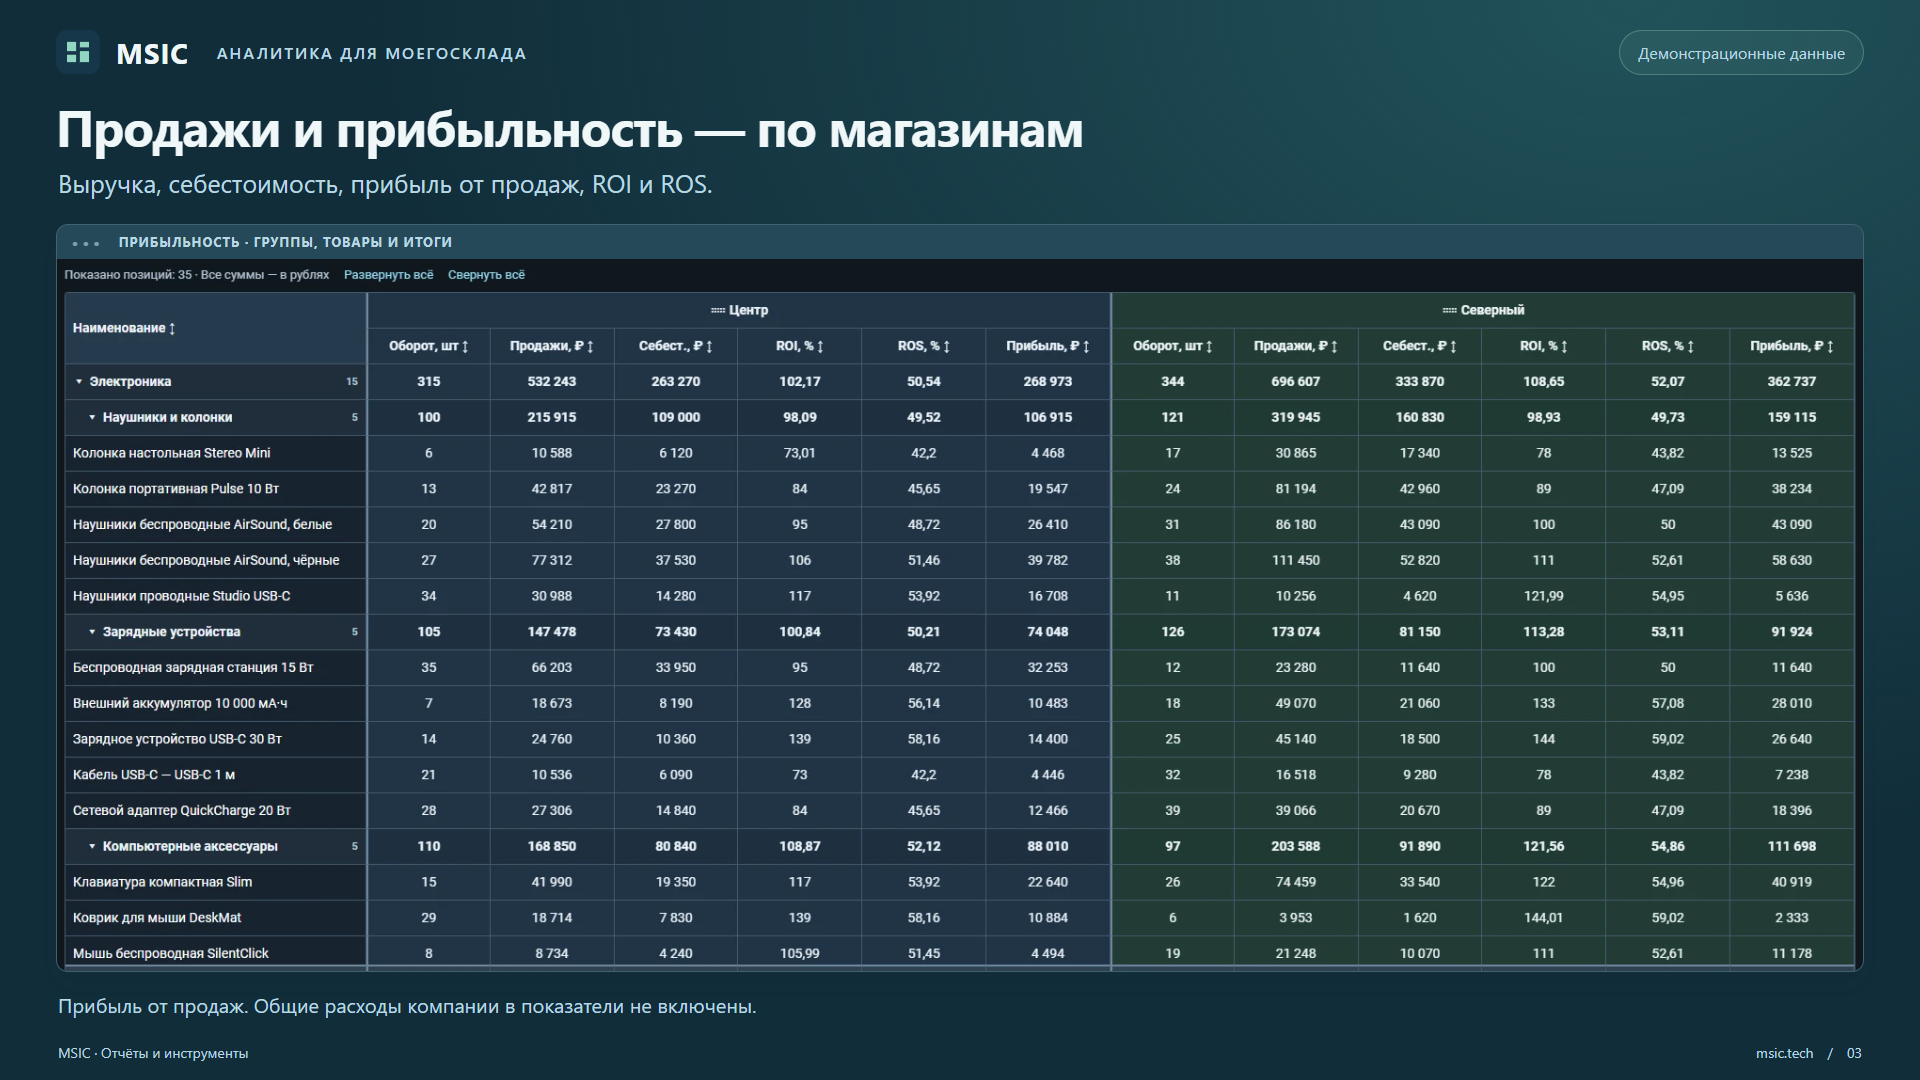The width and height of the screenshot is (1920, 1080).
Task: Click the profit cell with value 111 698
Action: 1792,847
